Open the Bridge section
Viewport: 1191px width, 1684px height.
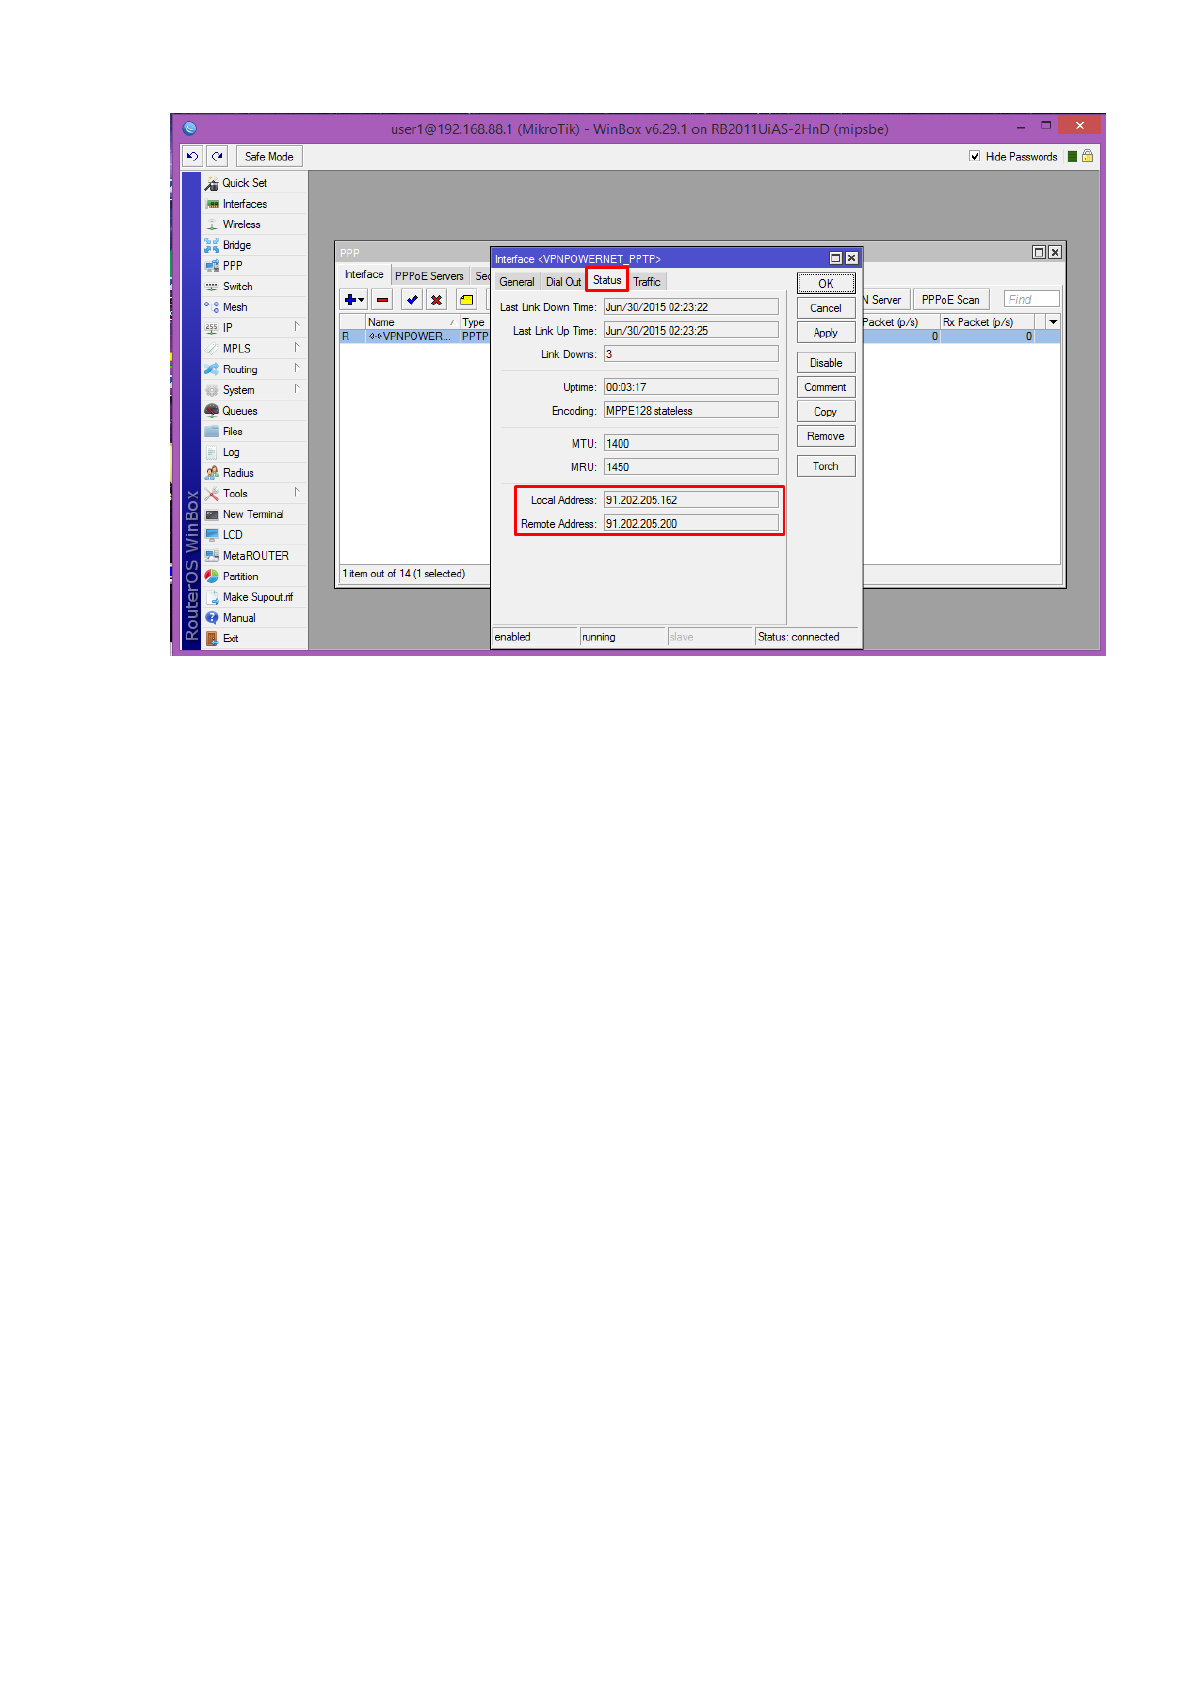click(x=237, y=245)
